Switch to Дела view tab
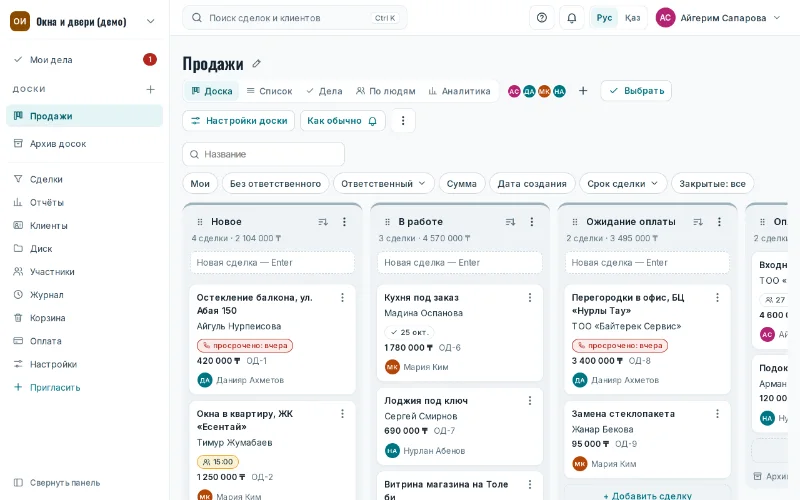The width and height of the screenshot is (800, 500). [324, 91]
